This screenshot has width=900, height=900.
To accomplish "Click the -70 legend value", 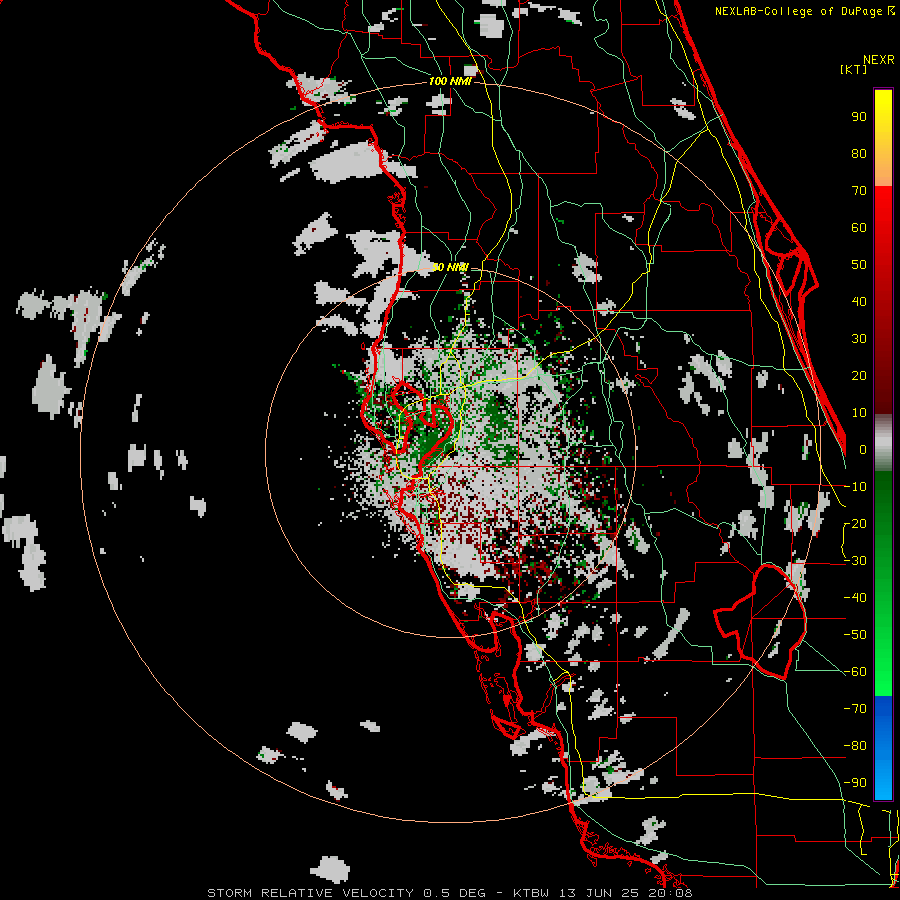I will point(855,709).
